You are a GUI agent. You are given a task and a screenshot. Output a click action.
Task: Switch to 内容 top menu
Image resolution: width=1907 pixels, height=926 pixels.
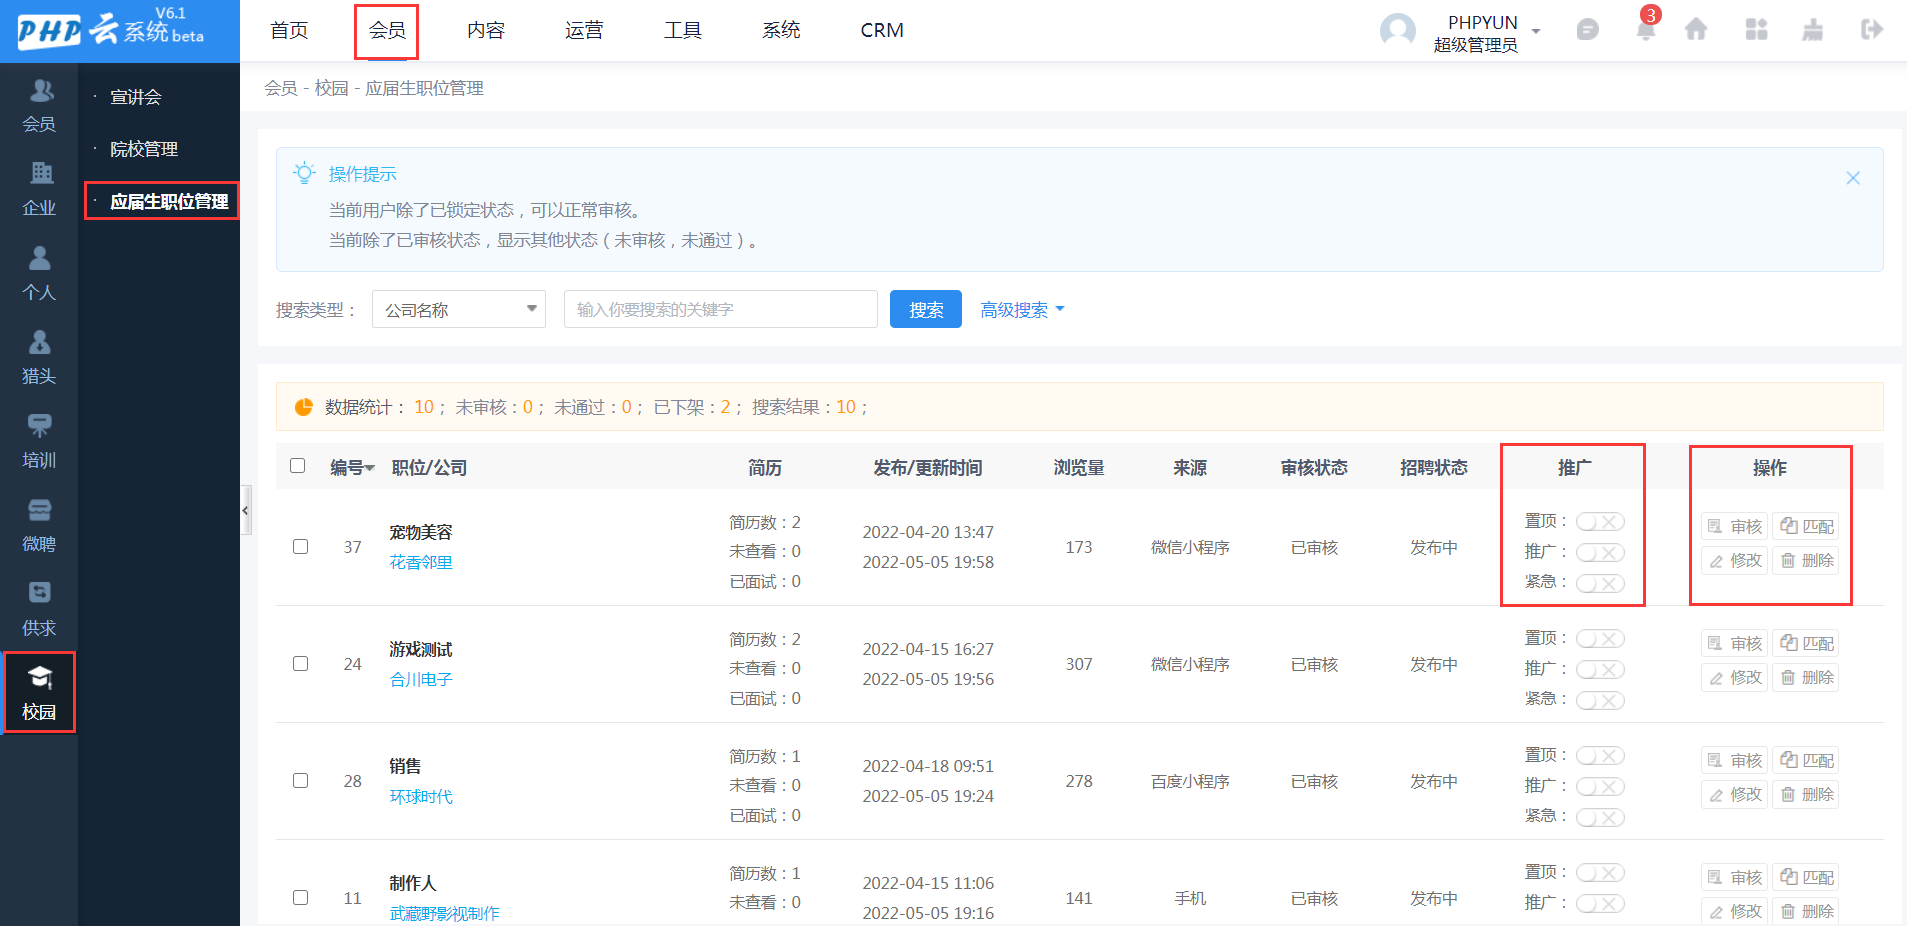[x=485, y=30]
